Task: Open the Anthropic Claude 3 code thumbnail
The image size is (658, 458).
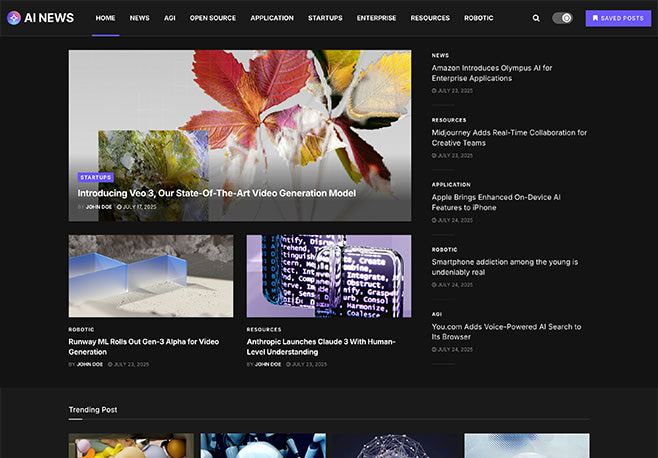Action: tap(328, 276)
